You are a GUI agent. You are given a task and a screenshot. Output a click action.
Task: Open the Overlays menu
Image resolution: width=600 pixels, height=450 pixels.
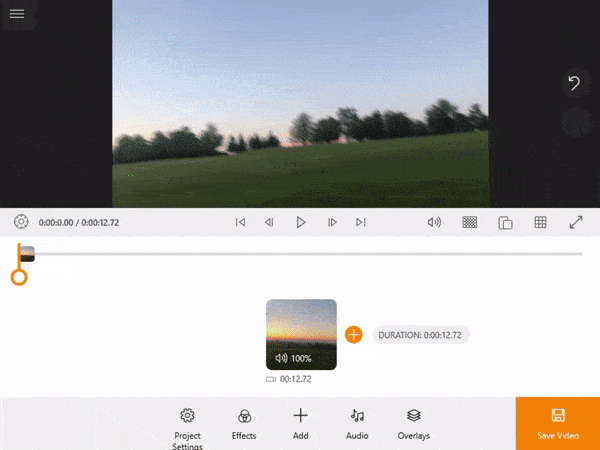point(414,425)
